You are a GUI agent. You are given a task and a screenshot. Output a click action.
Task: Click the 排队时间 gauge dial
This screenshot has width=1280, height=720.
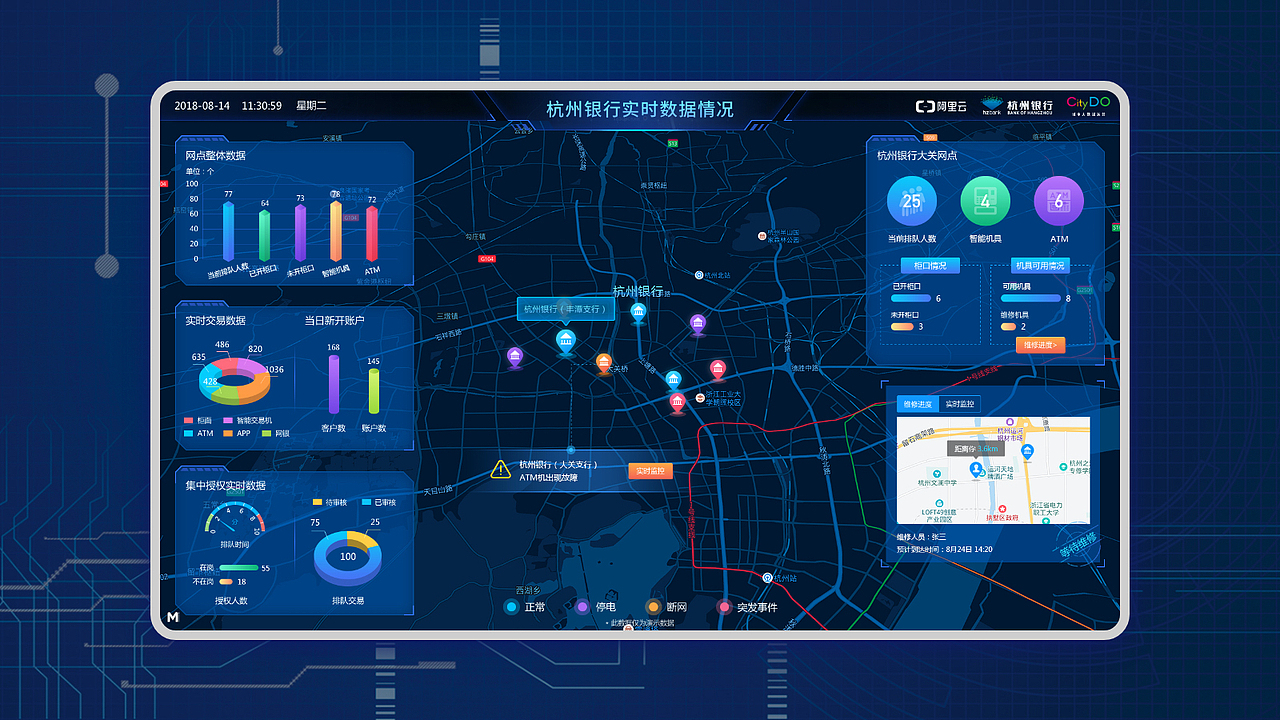[233, 516]
